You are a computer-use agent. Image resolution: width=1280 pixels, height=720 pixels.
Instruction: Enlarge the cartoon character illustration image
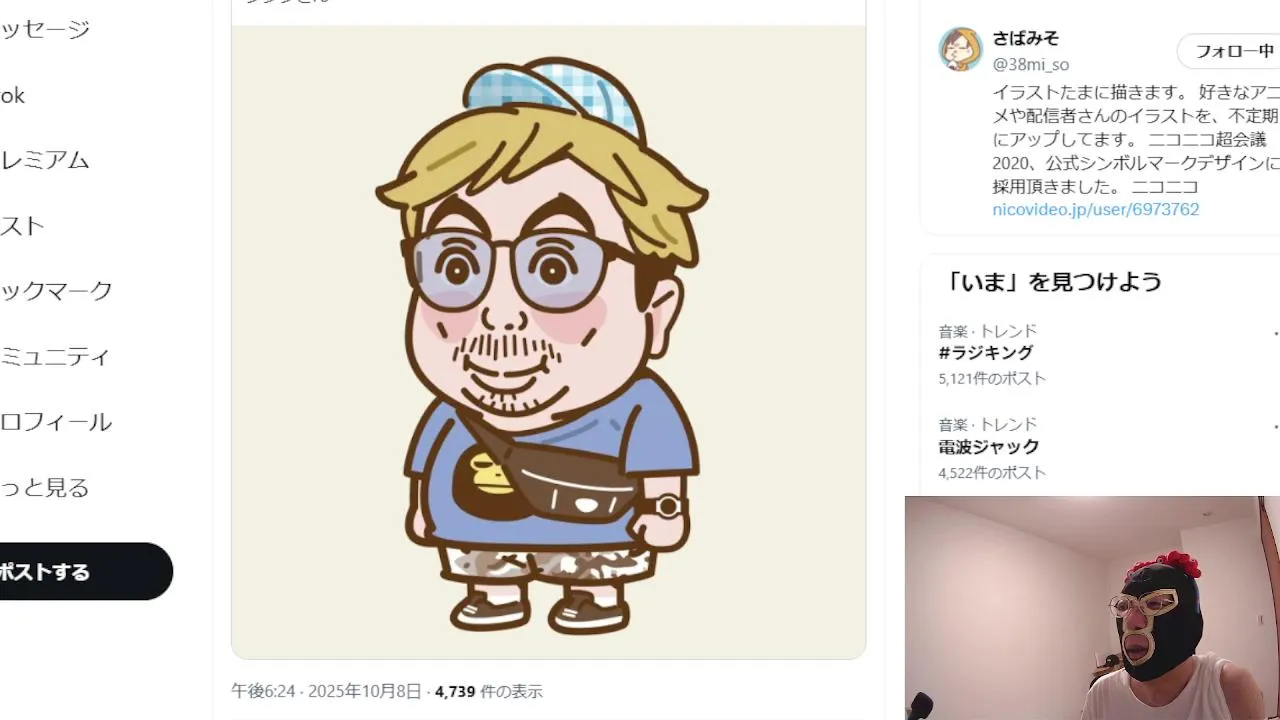[548, 342]
